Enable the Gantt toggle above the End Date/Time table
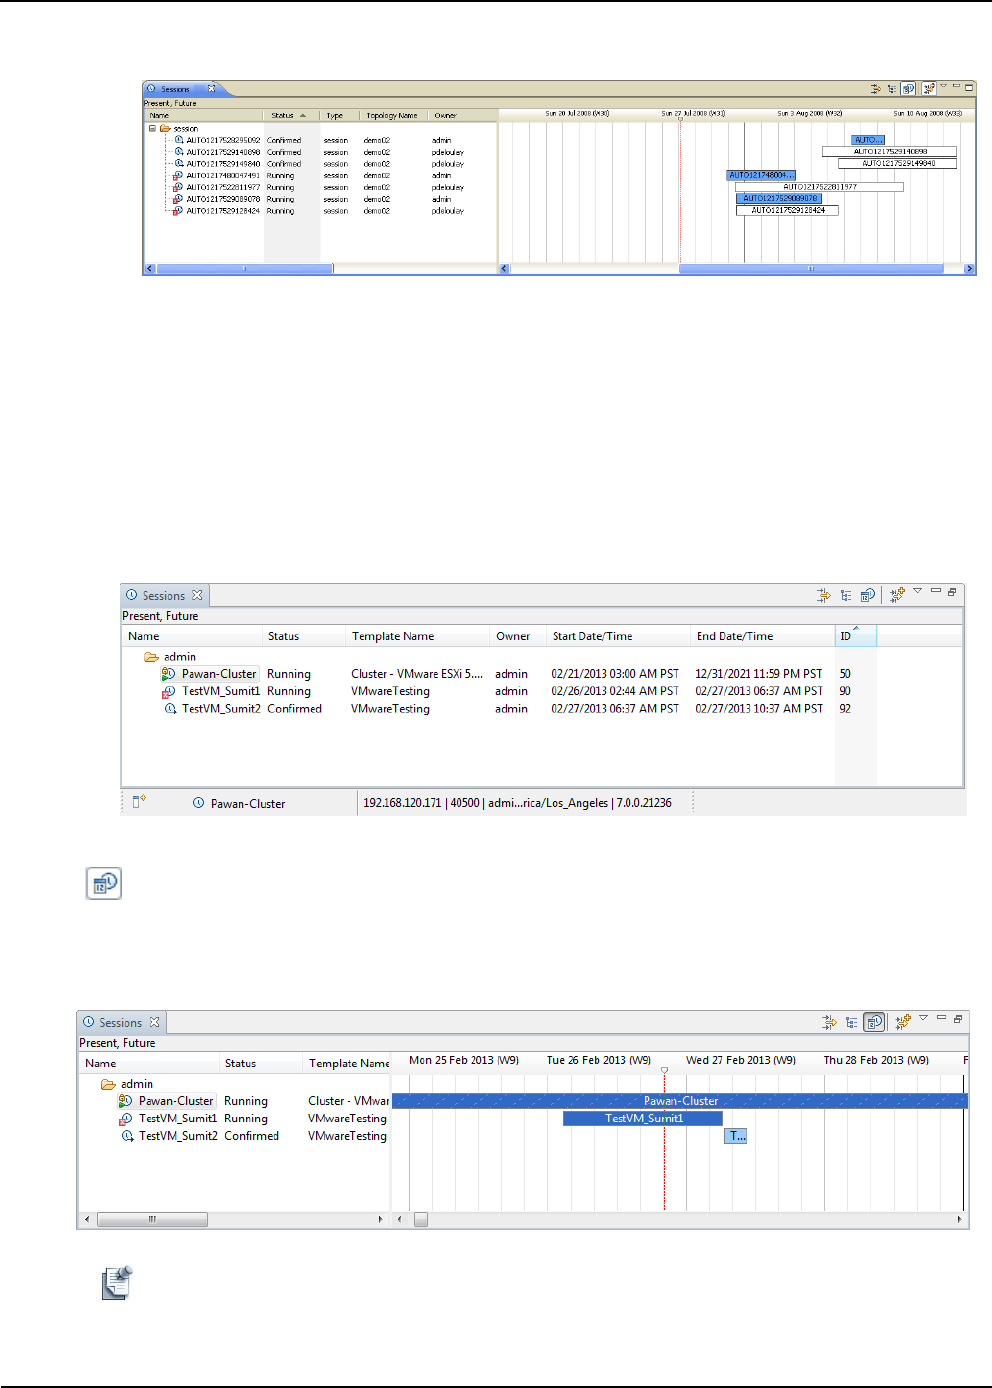The image size is (992, 1388). 867,595
